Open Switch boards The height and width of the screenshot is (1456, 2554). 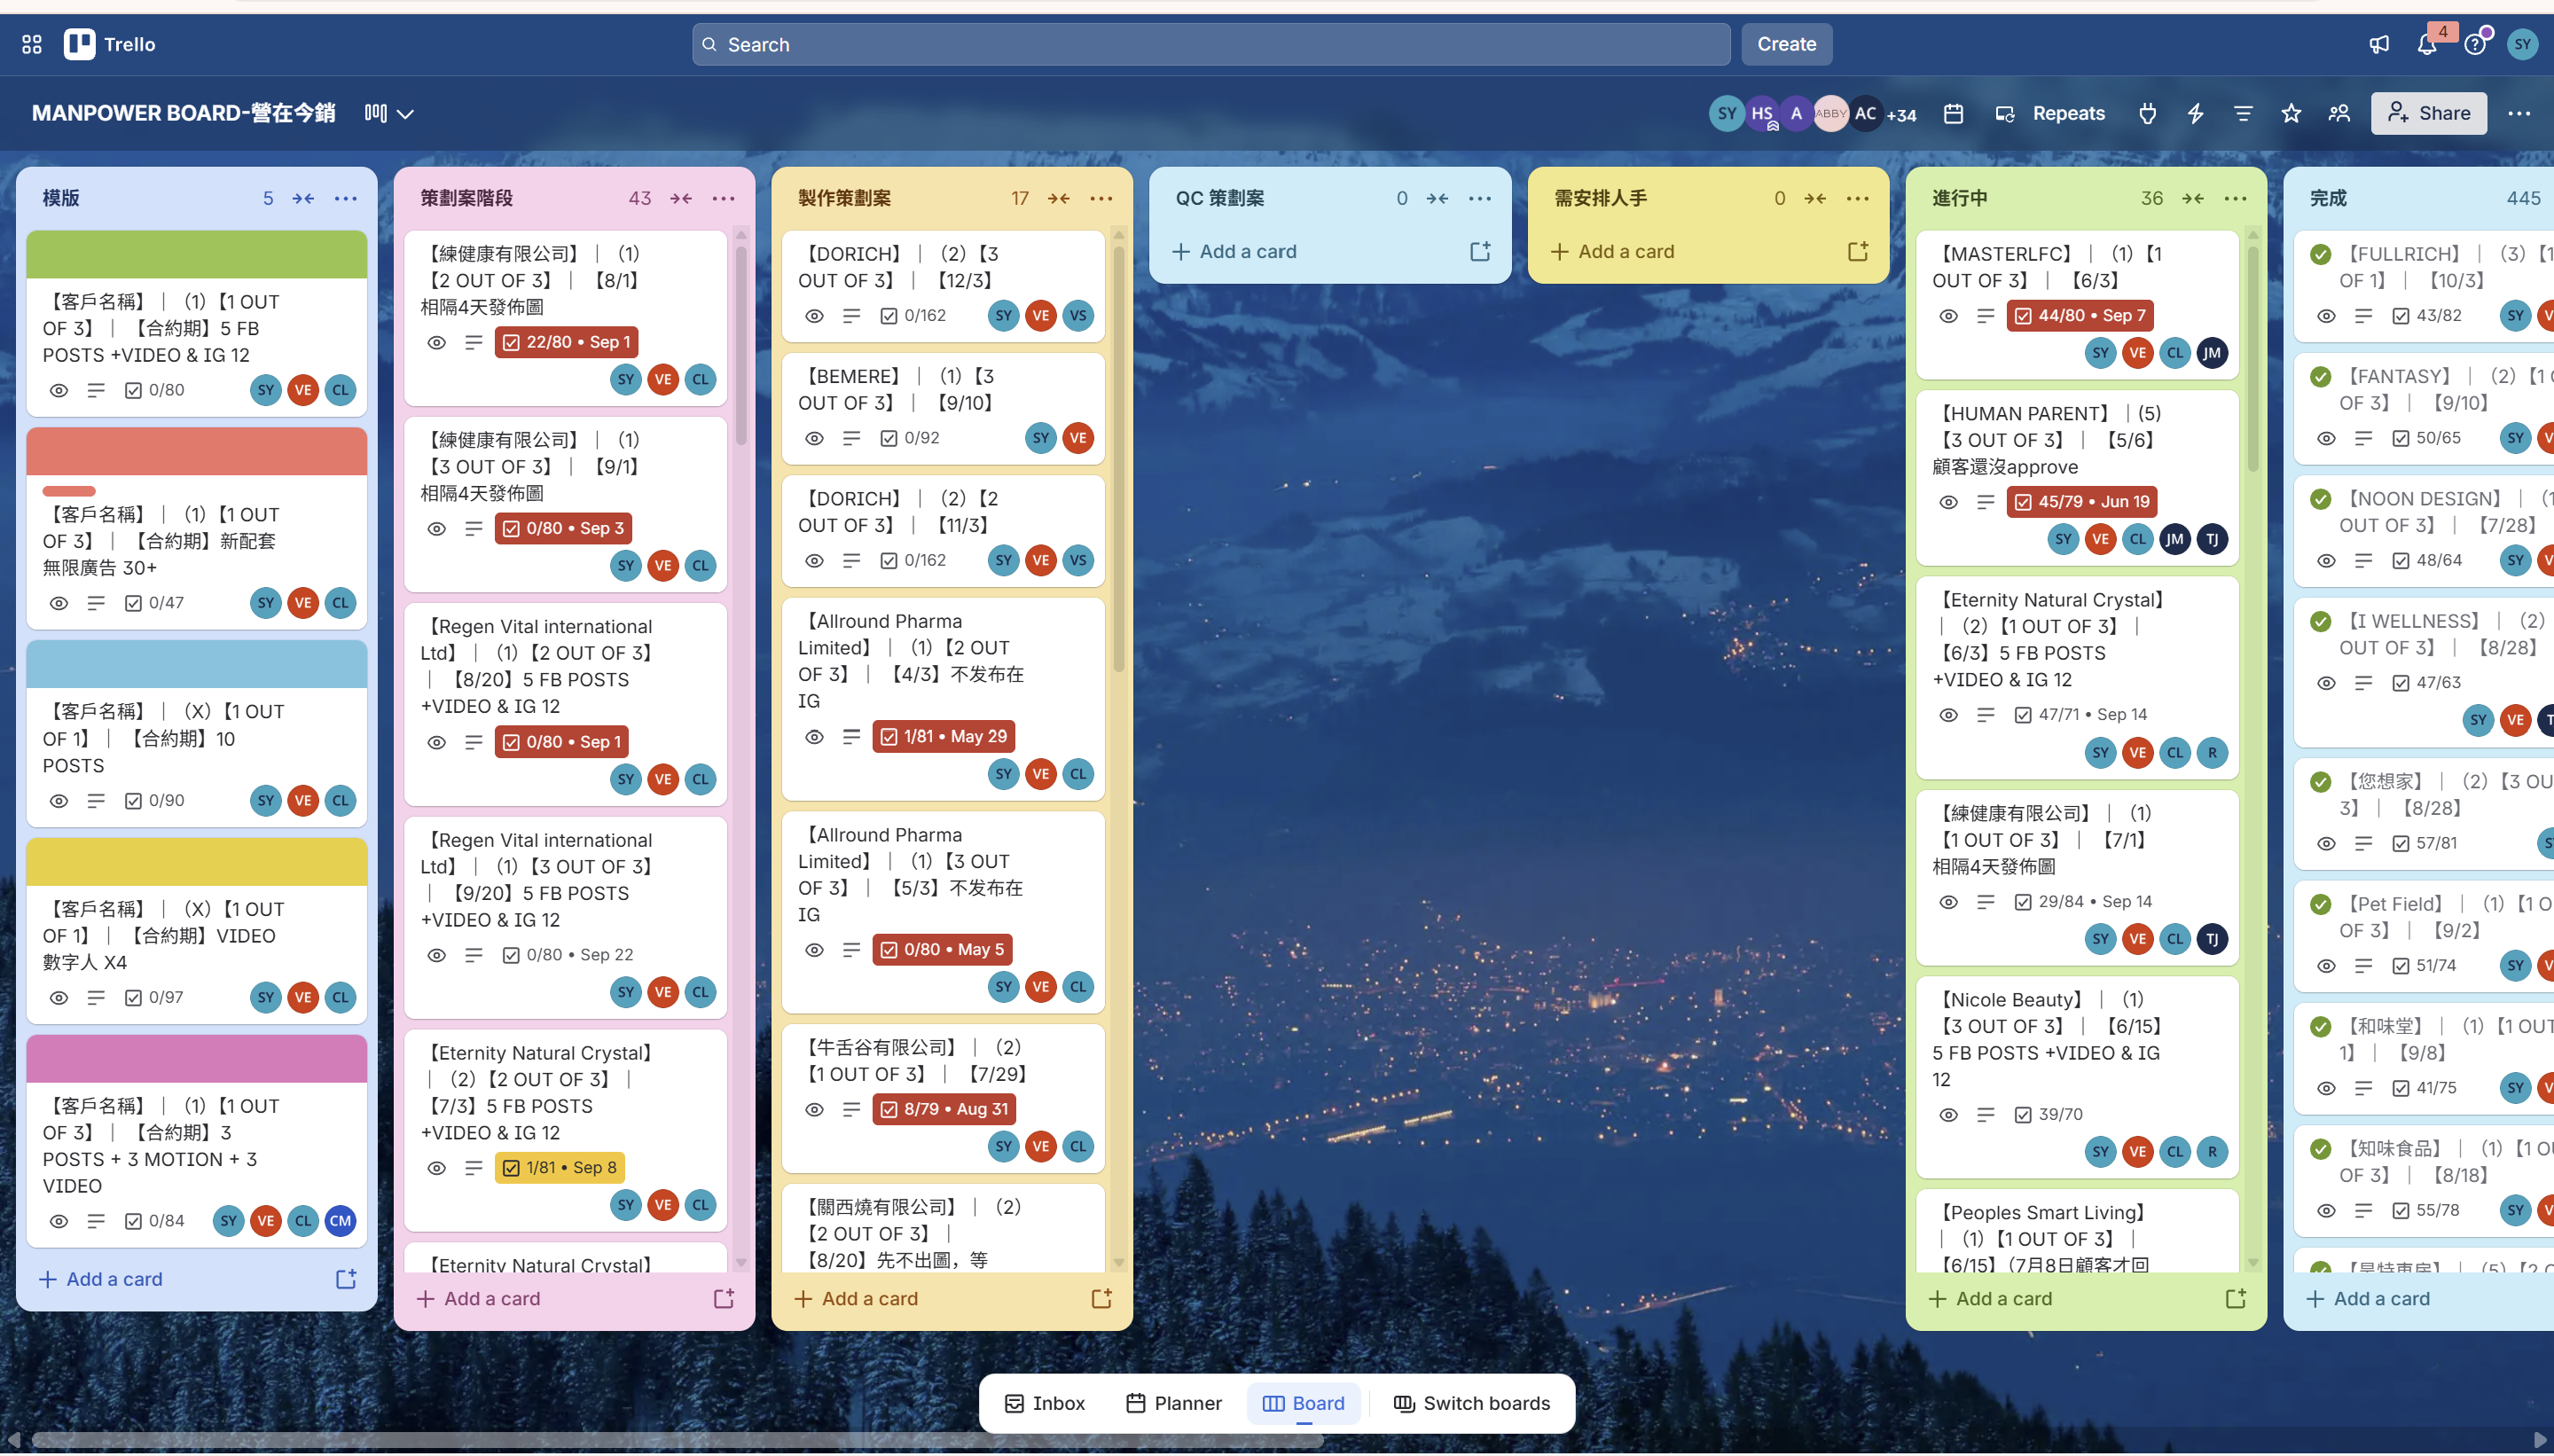(x=1472, y=1403)
